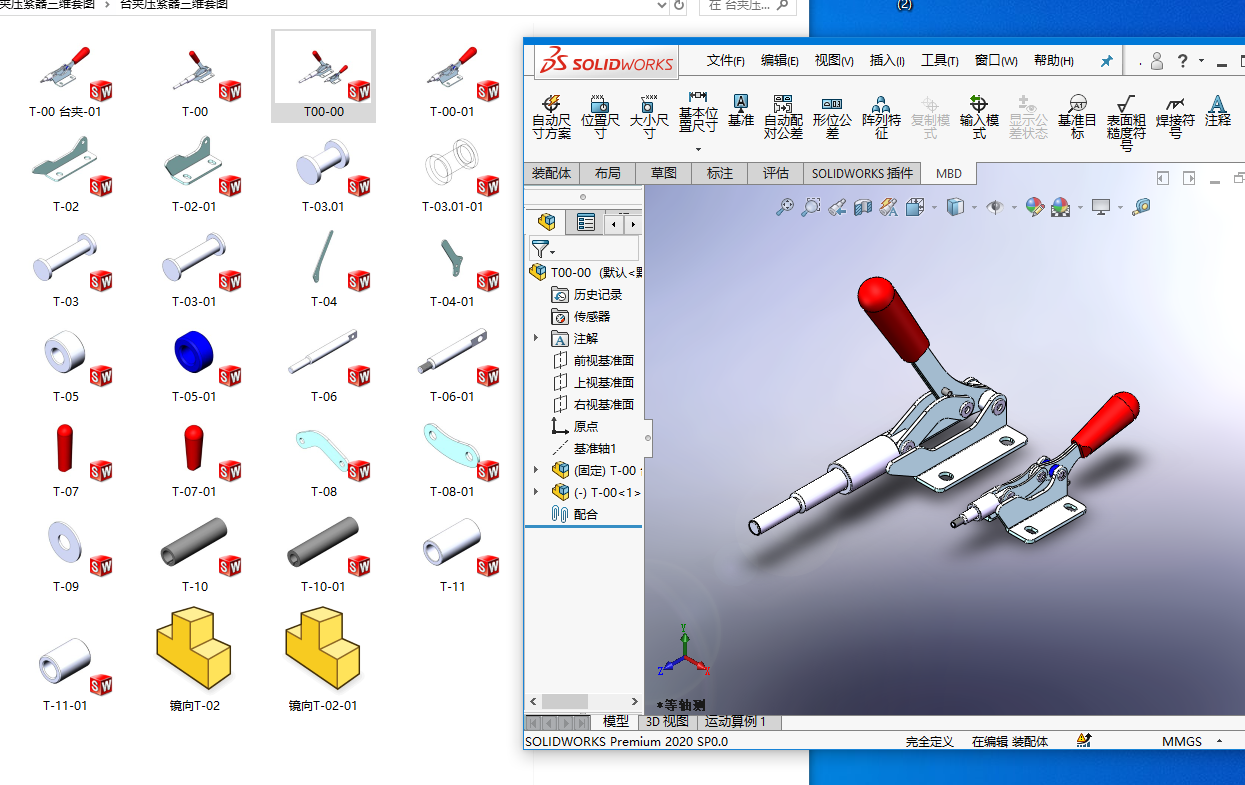The width and height of the screenshot is (1245, 785).
Task: Select the Location Dimension (位置尺寸) tool
Action: coord(600,117)
